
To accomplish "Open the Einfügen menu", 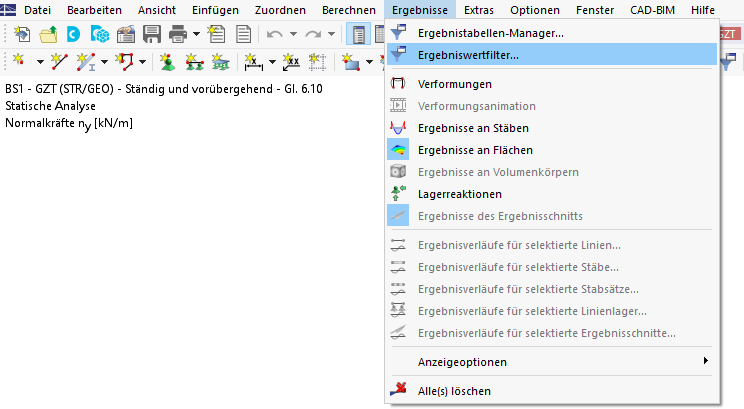I will (x=215, y=10).
